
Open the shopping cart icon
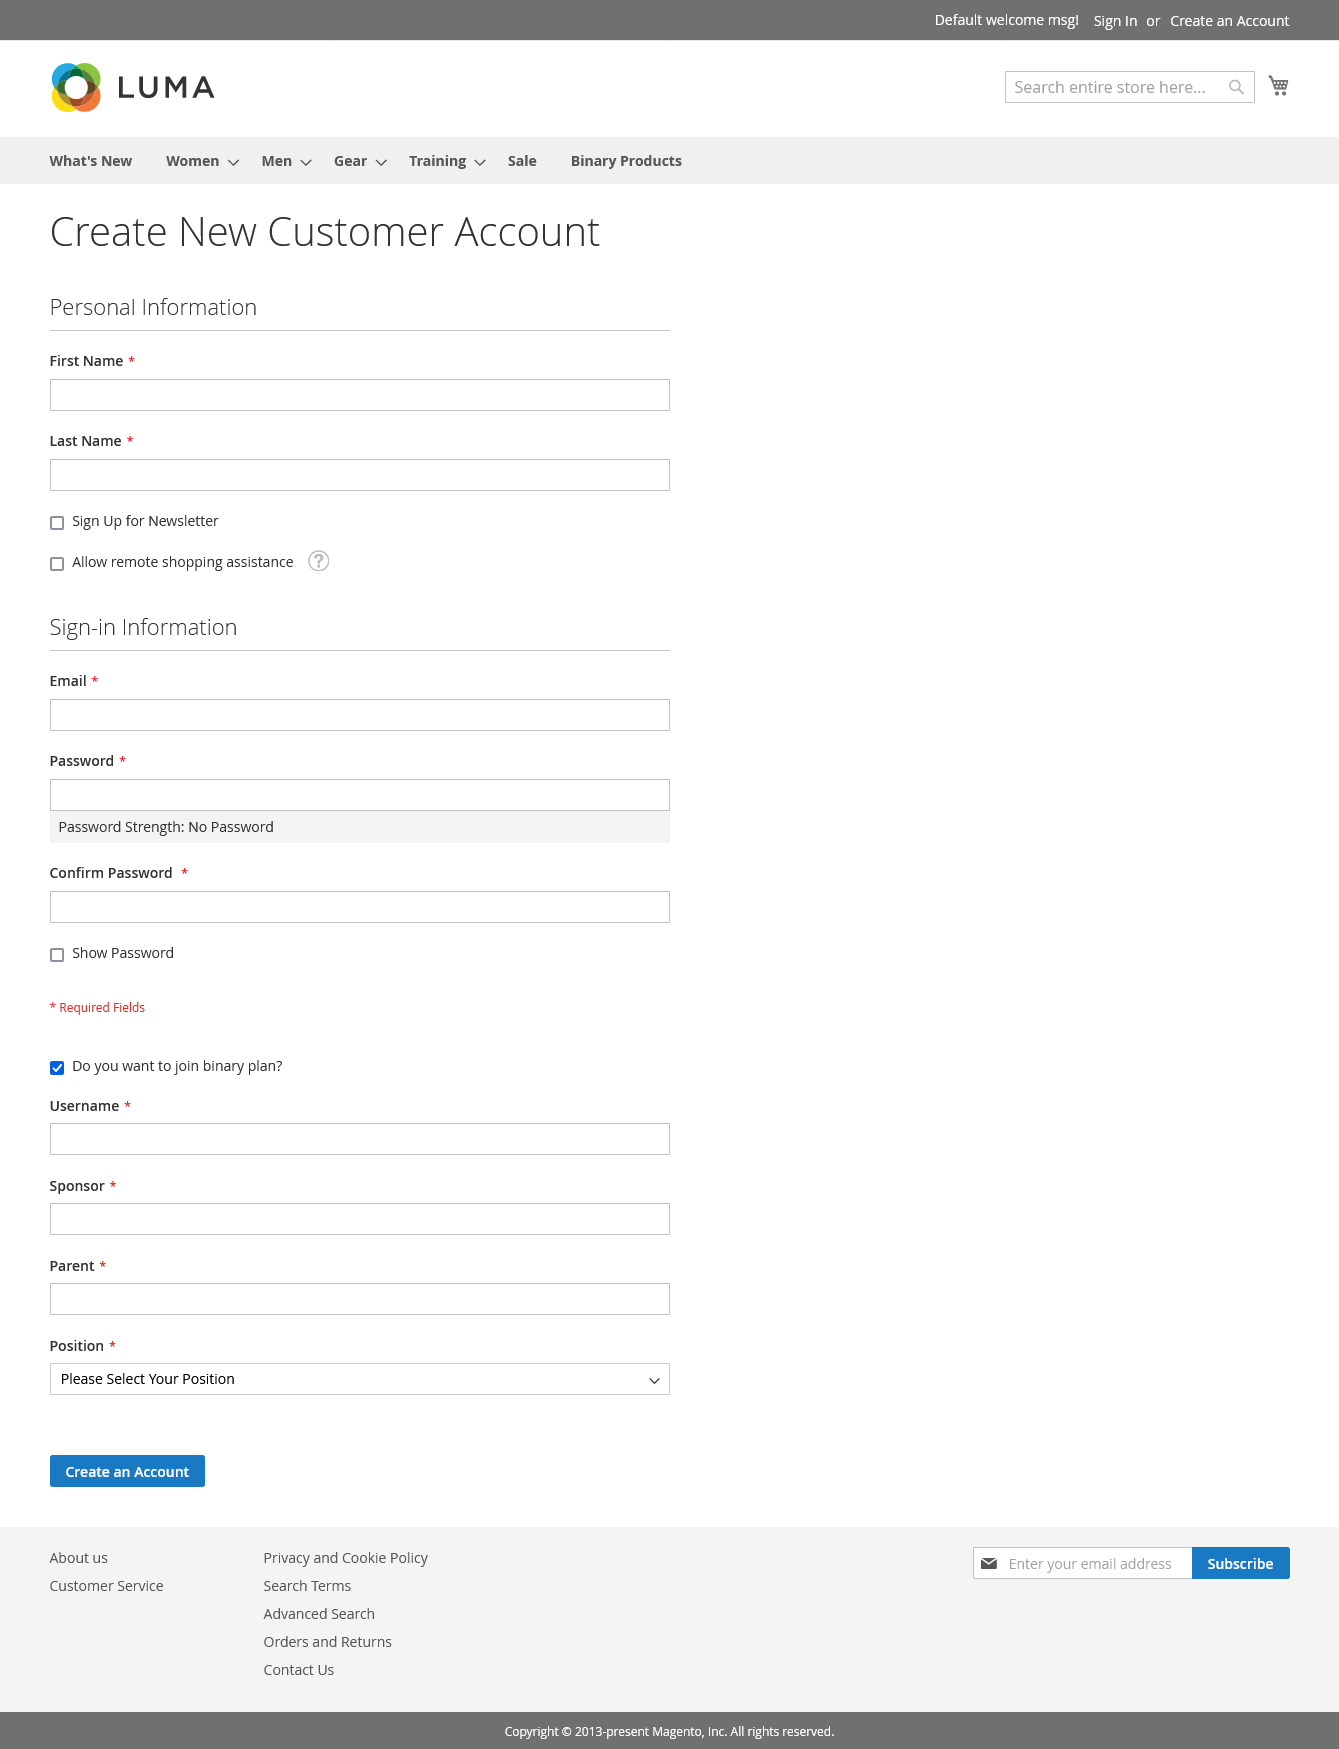pyautogui.click(x=1278, y=86)
